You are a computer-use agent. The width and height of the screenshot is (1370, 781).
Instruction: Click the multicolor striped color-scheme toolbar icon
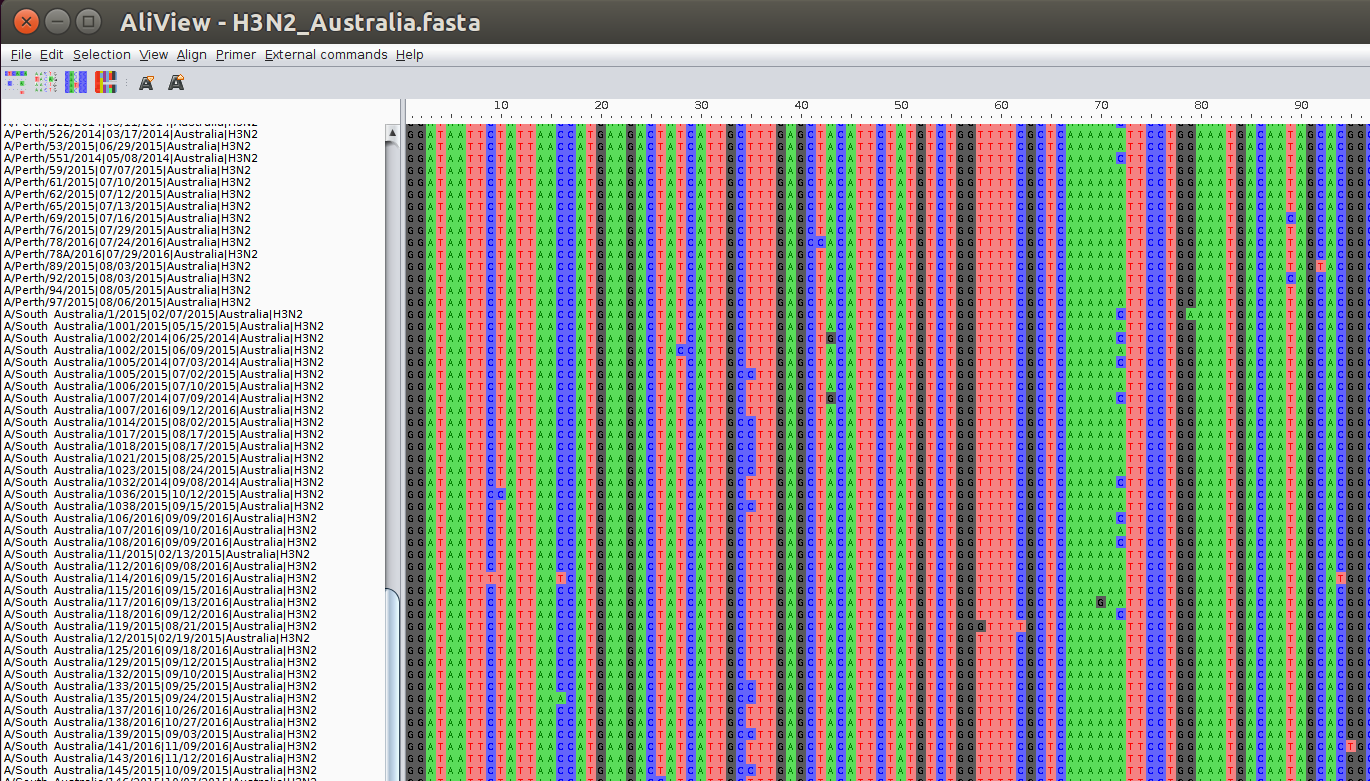click(x=106, y=82)
